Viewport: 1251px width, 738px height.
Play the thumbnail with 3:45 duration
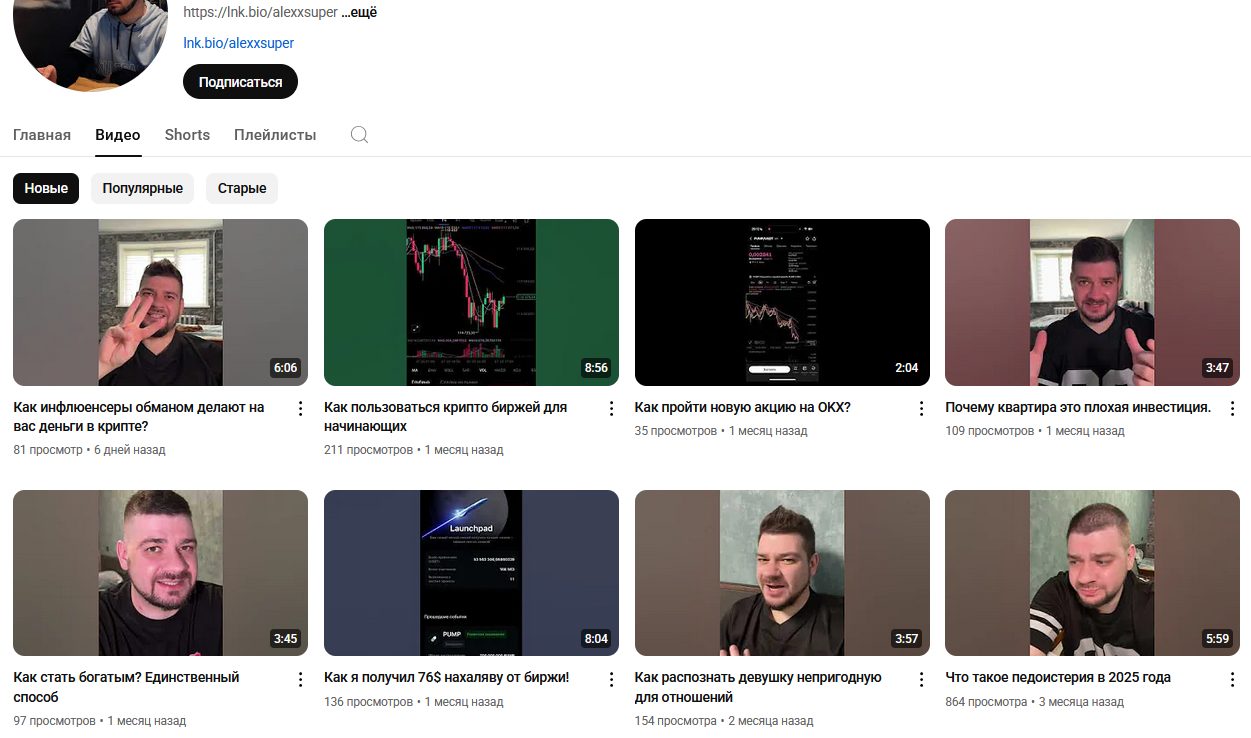(x=160, y=573)
